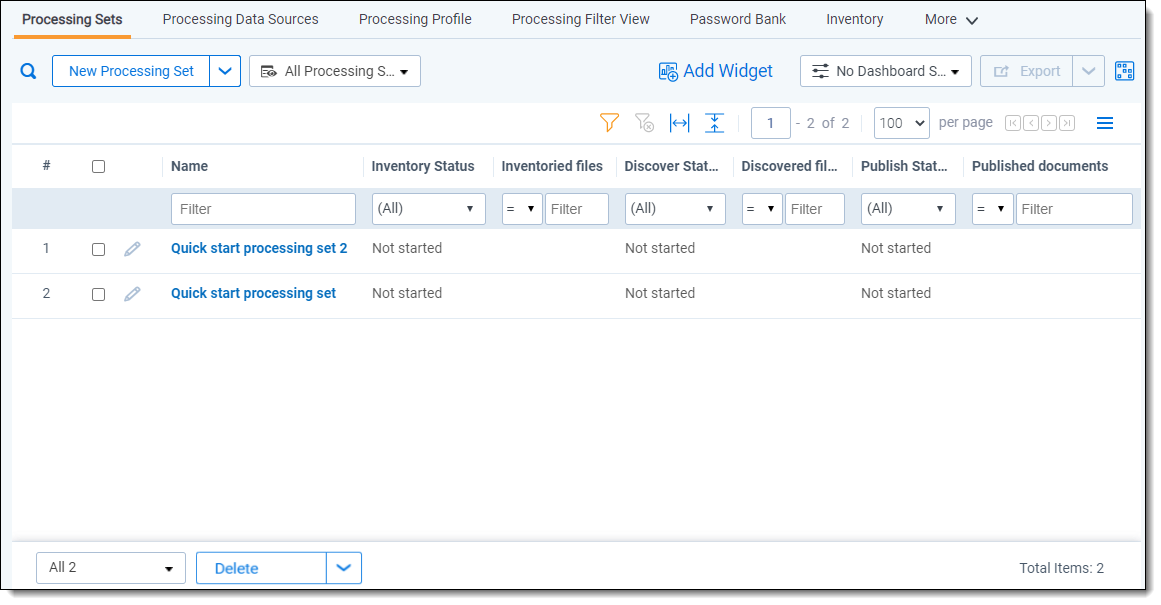Open the 100 per page dropdown

pos(901,123)
